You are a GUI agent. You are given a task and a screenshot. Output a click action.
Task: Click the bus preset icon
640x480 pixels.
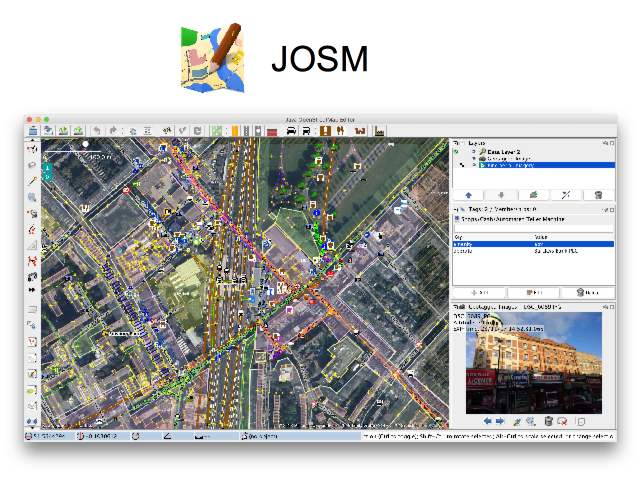tap(306, 131)
